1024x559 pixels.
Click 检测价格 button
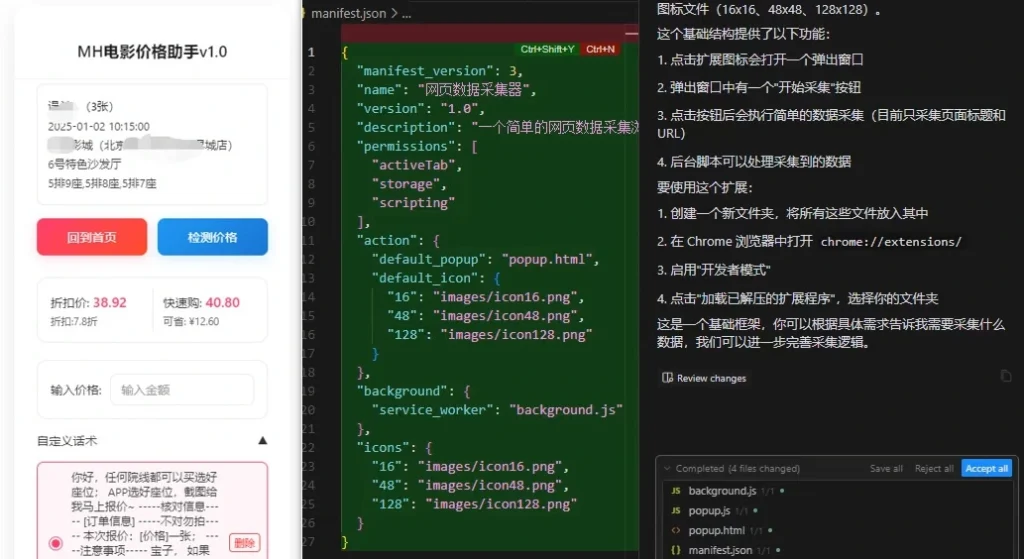tap(212, 237)
